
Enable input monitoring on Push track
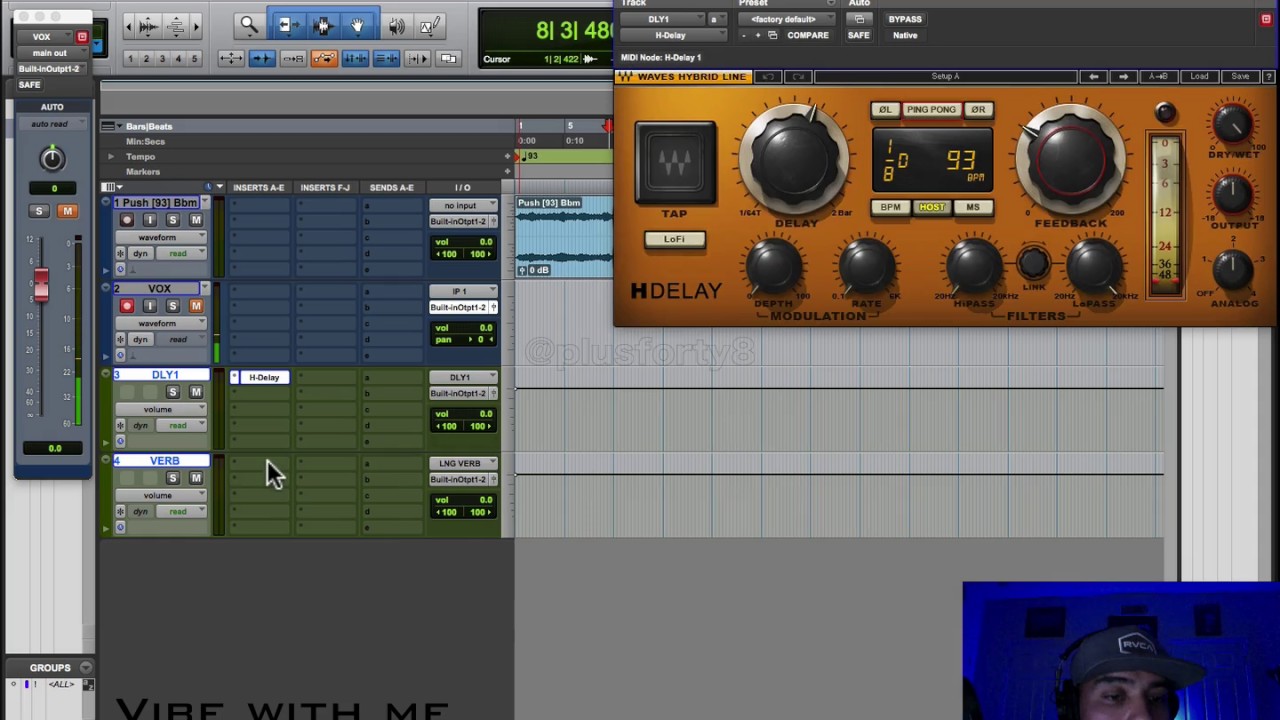(150, 220)
